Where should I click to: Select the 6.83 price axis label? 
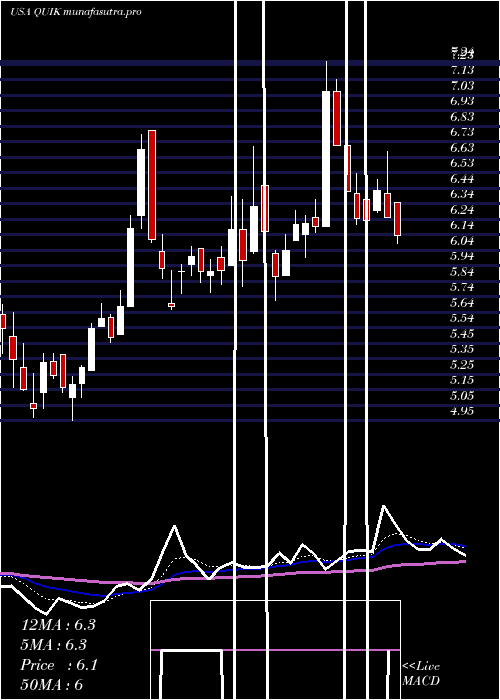coord(462,117)
